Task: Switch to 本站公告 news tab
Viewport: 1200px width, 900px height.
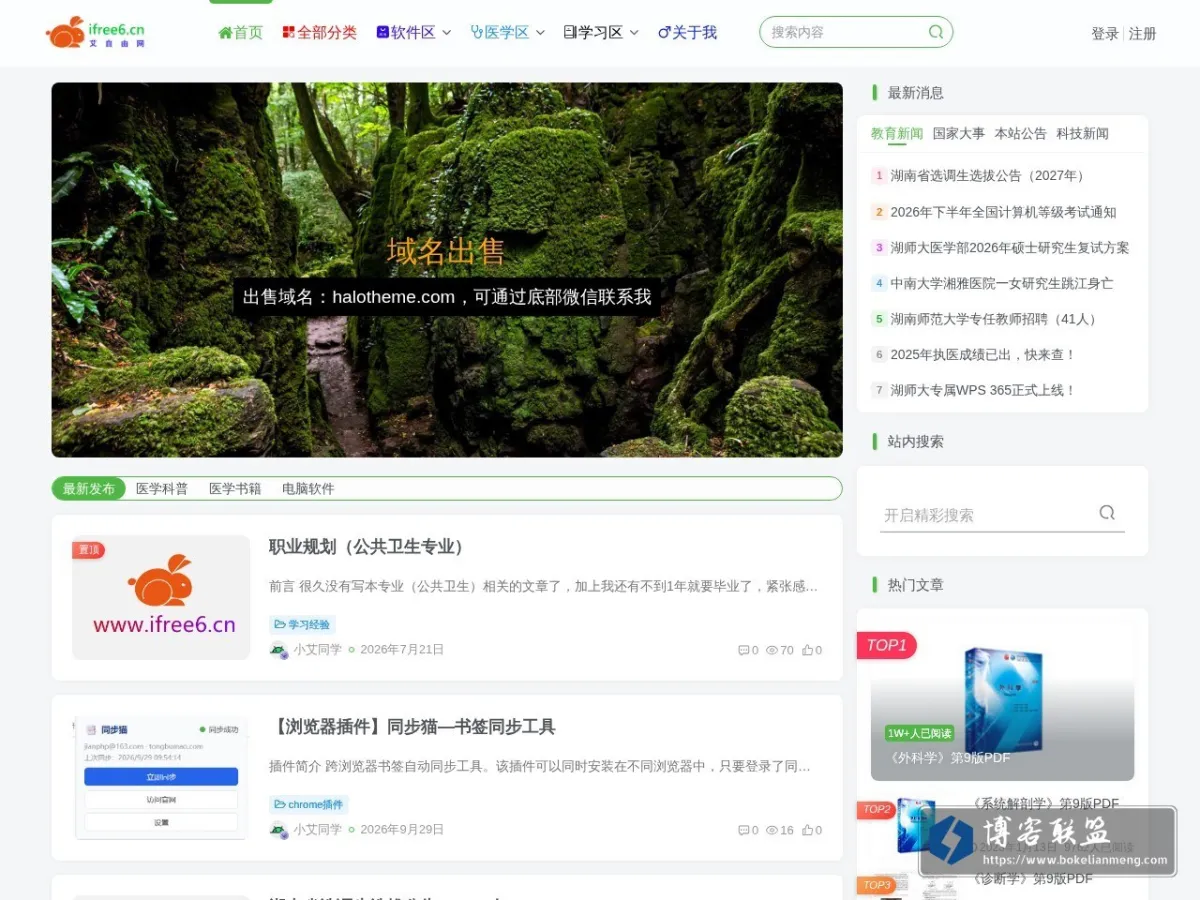Action: [x=1020, y=133]
